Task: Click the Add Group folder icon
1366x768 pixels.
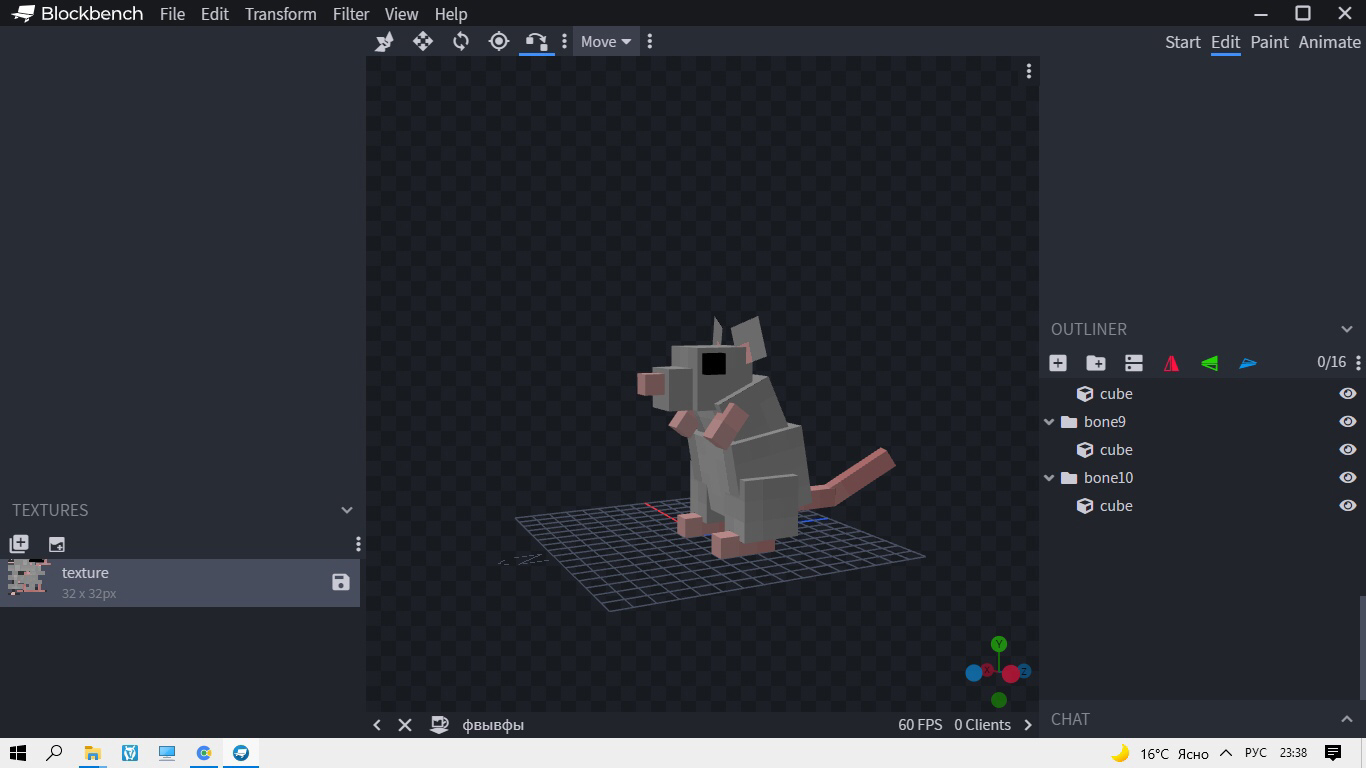Action: coord(1096,363)
